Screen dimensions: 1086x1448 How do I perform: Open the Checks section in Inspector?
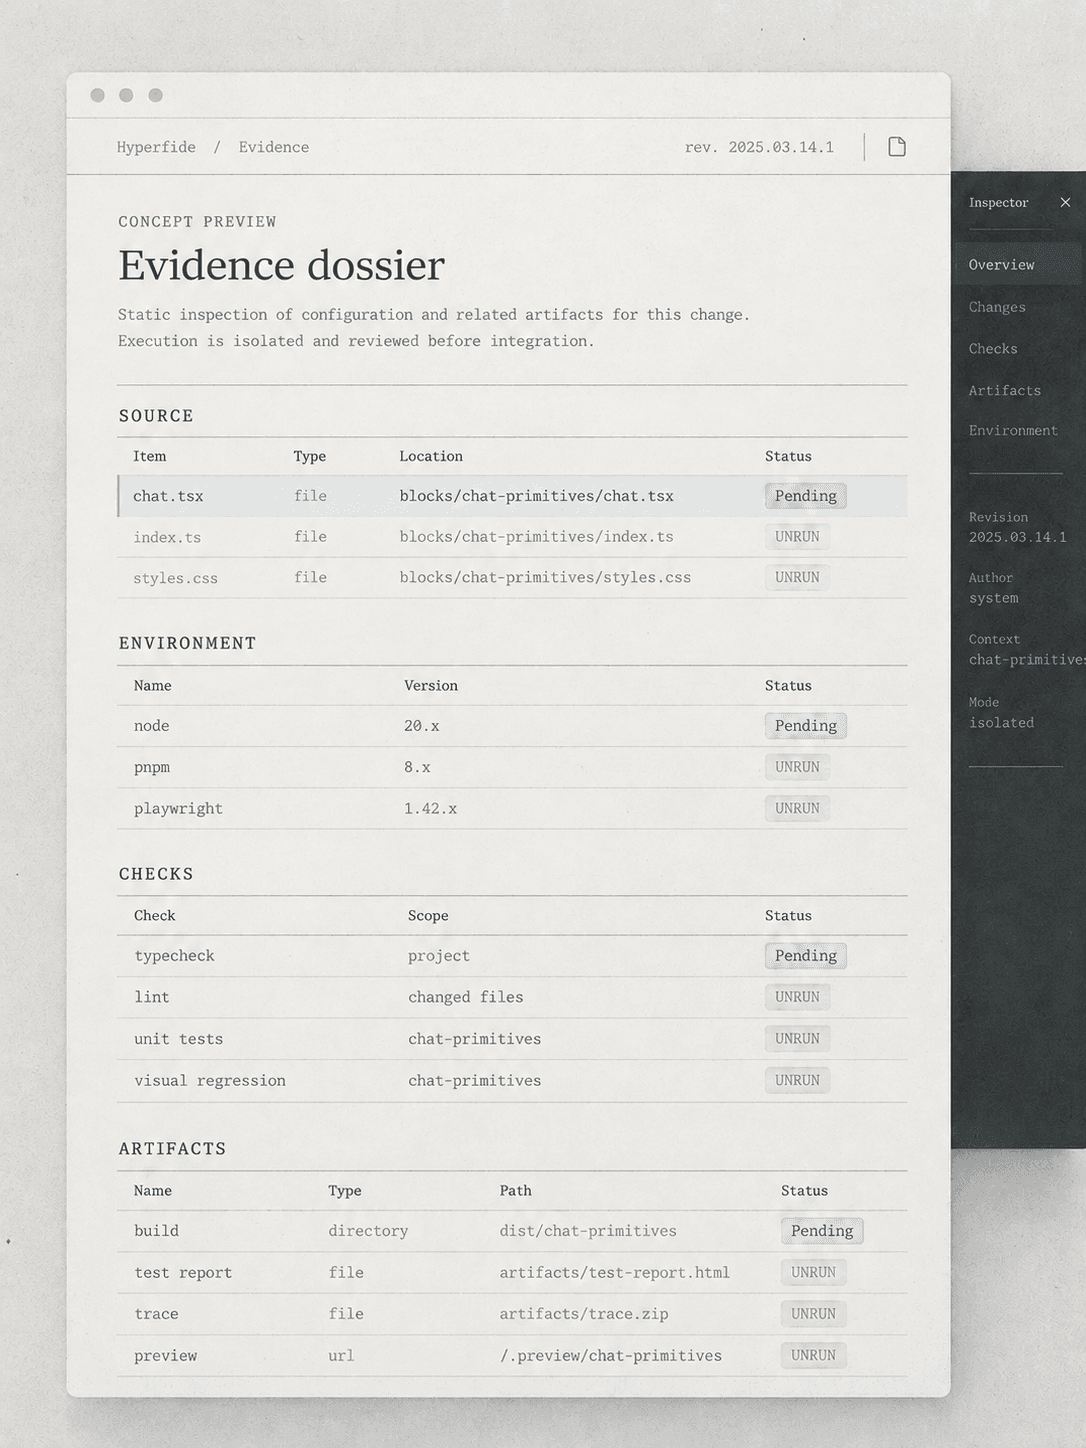coord(993,349)
